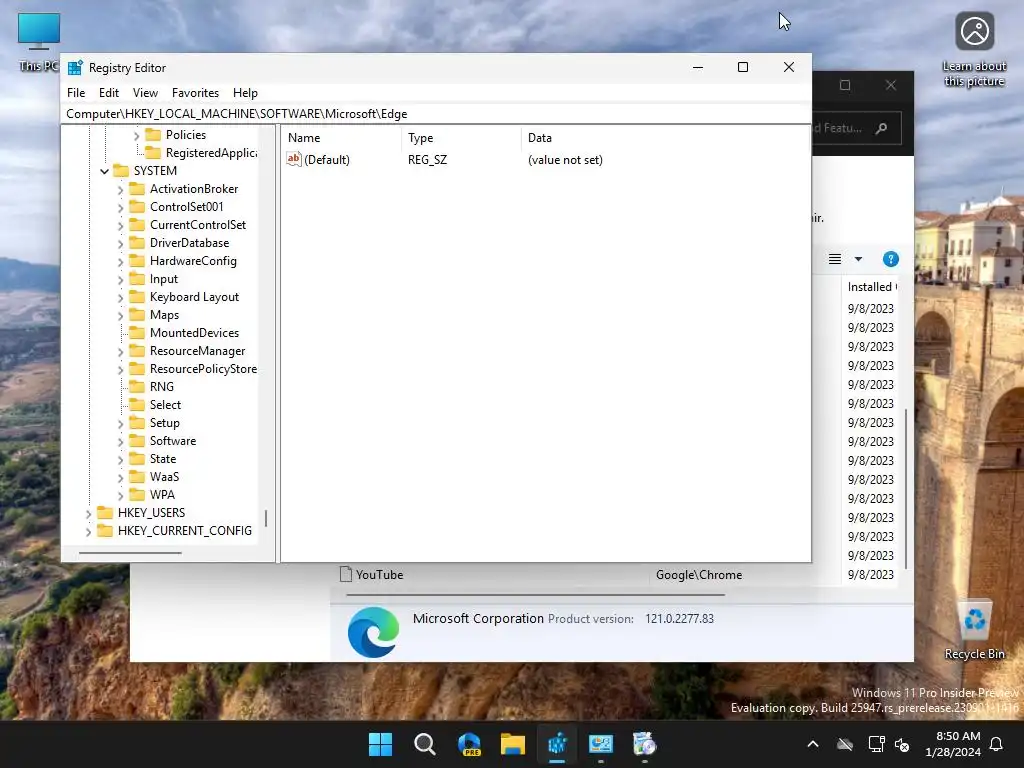Select the REG_SZ type cell
This screenshot has width=1024, height=768.
coord(427,160)
